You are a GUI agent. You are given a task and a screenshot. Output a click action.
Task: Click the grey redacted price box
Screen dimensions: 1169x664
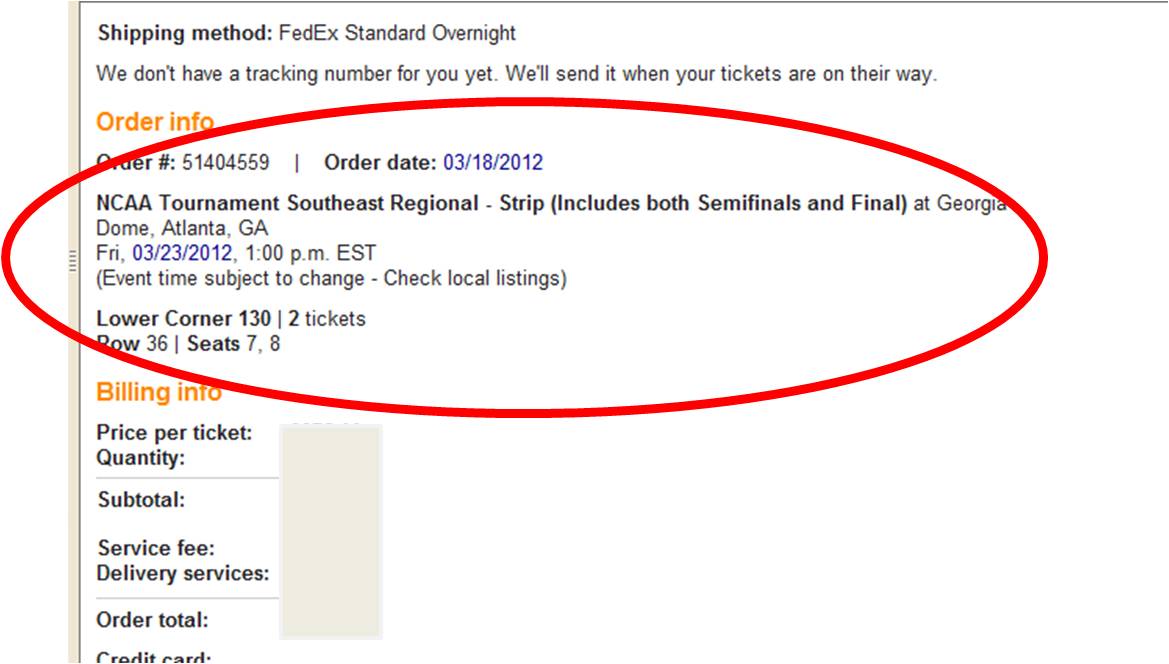tap(331, 532)
